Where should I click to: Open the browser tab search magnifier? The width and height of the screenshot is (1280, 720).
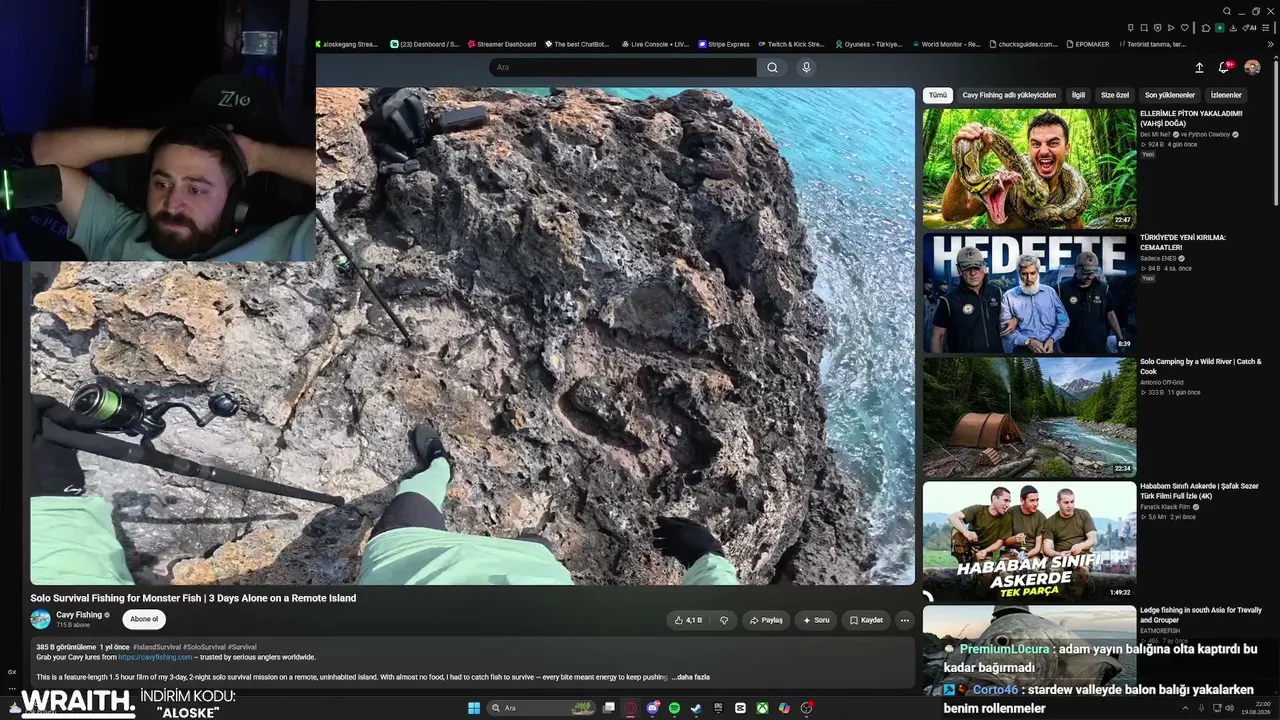coord(1227,11)
